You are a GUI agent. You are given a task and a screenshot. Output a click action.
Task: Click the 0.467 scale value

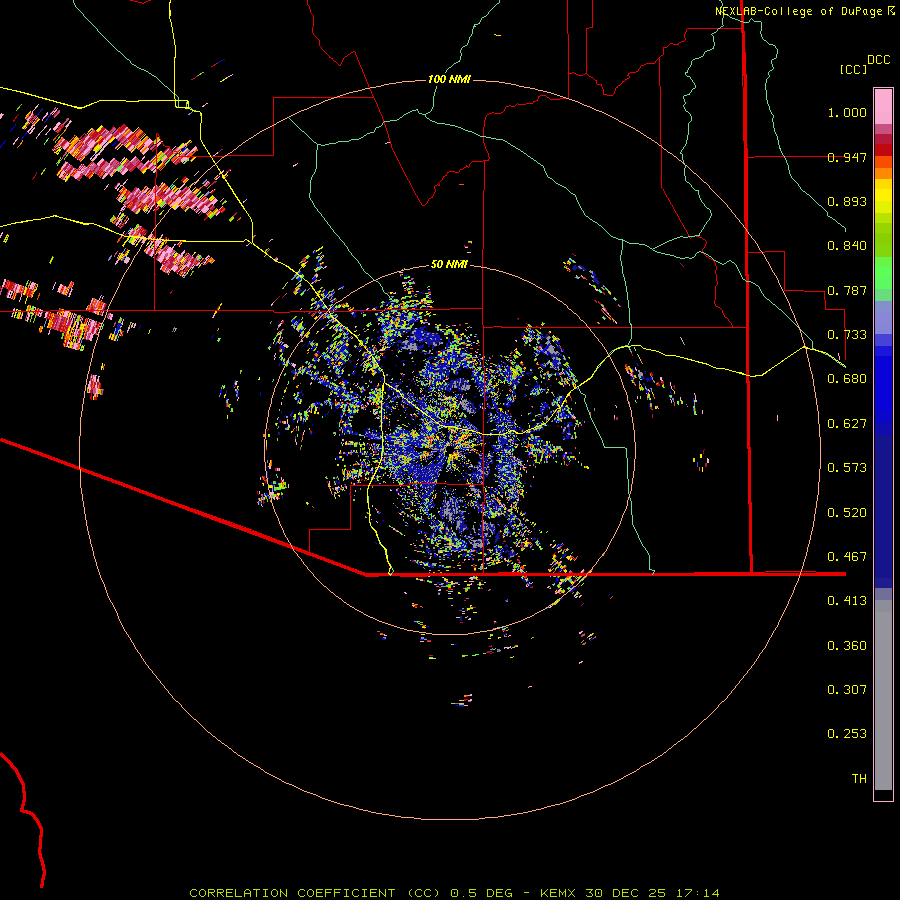tap(847, 557)
